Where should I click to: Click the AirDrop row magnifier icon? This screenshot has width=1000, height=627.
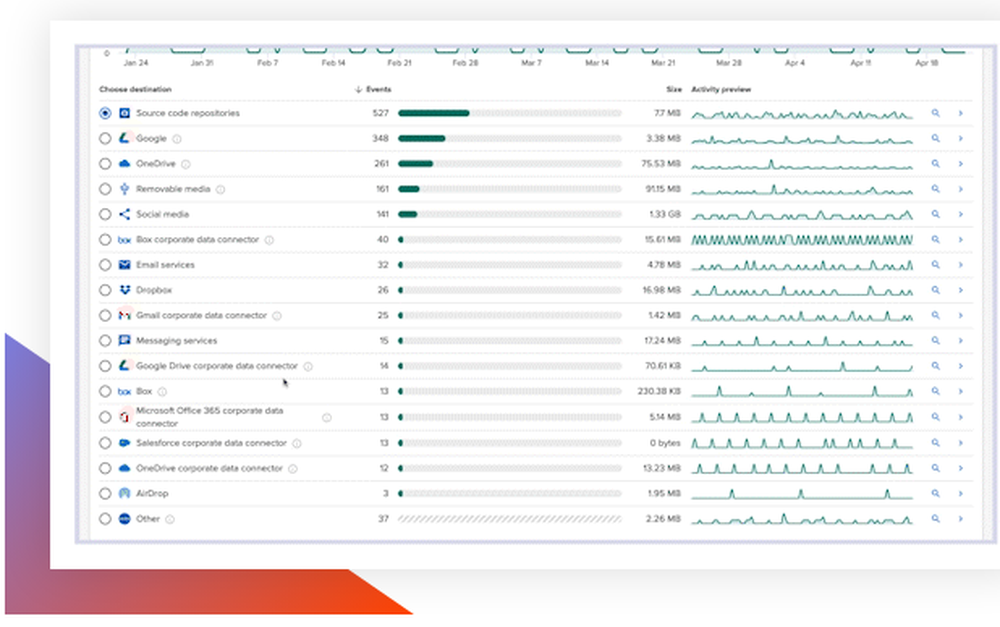tap(936, 493)
